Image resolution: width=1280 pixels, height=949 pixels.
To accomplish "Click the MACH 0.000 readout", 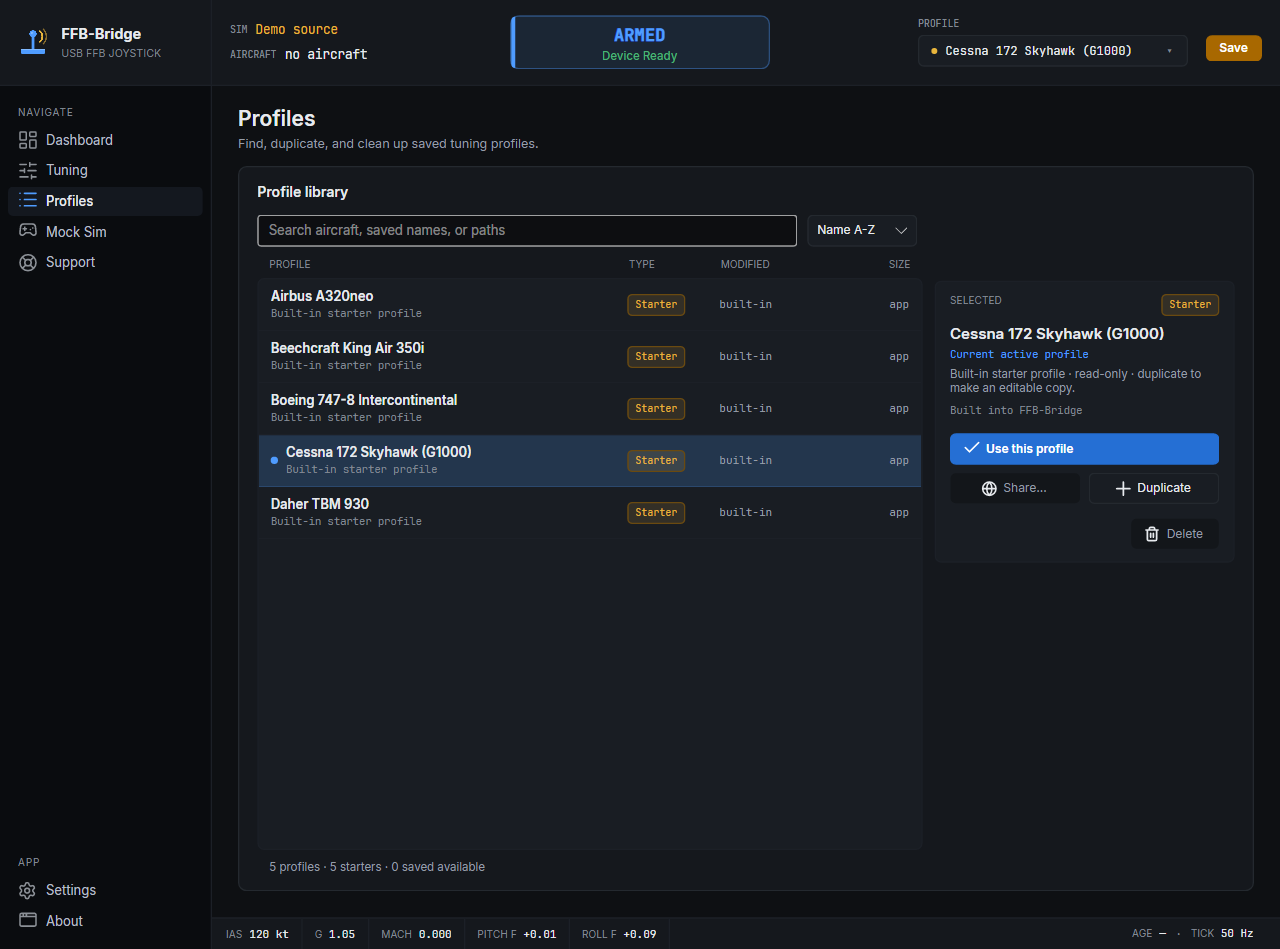I will coord(416,934).
